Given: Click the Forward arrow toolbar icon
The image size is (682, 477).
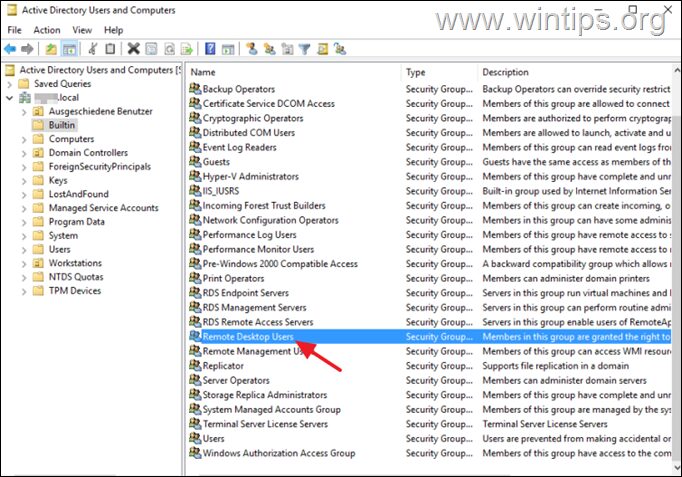Looking at the screenshot, I should pyautogui.click(x=27, y=49).
